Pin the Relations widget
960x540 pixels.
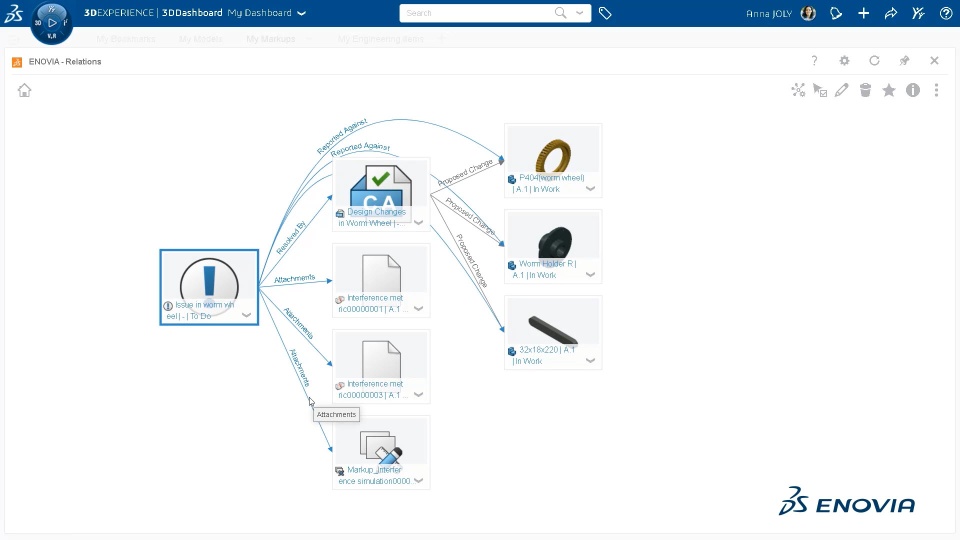point(904,61)
